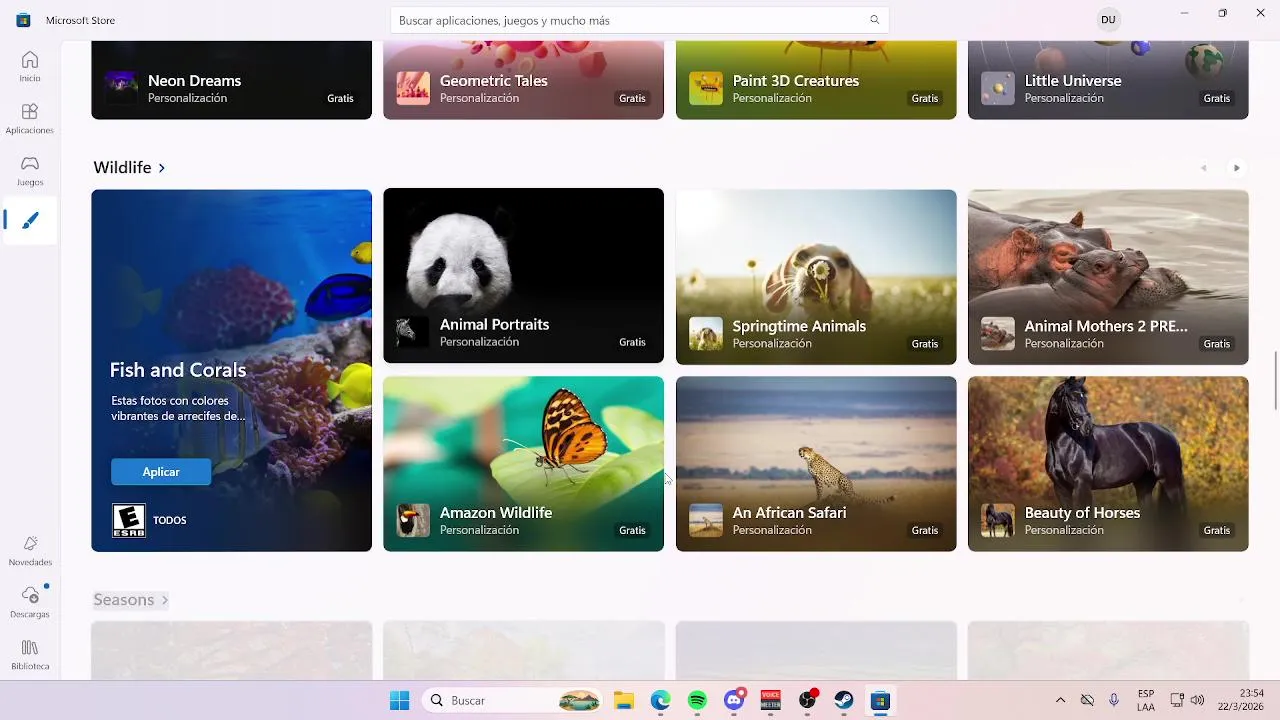This screenshot has height=720, width=1280.
Task: Open Steam from the taskbar
Action: (x=844, y=701)
